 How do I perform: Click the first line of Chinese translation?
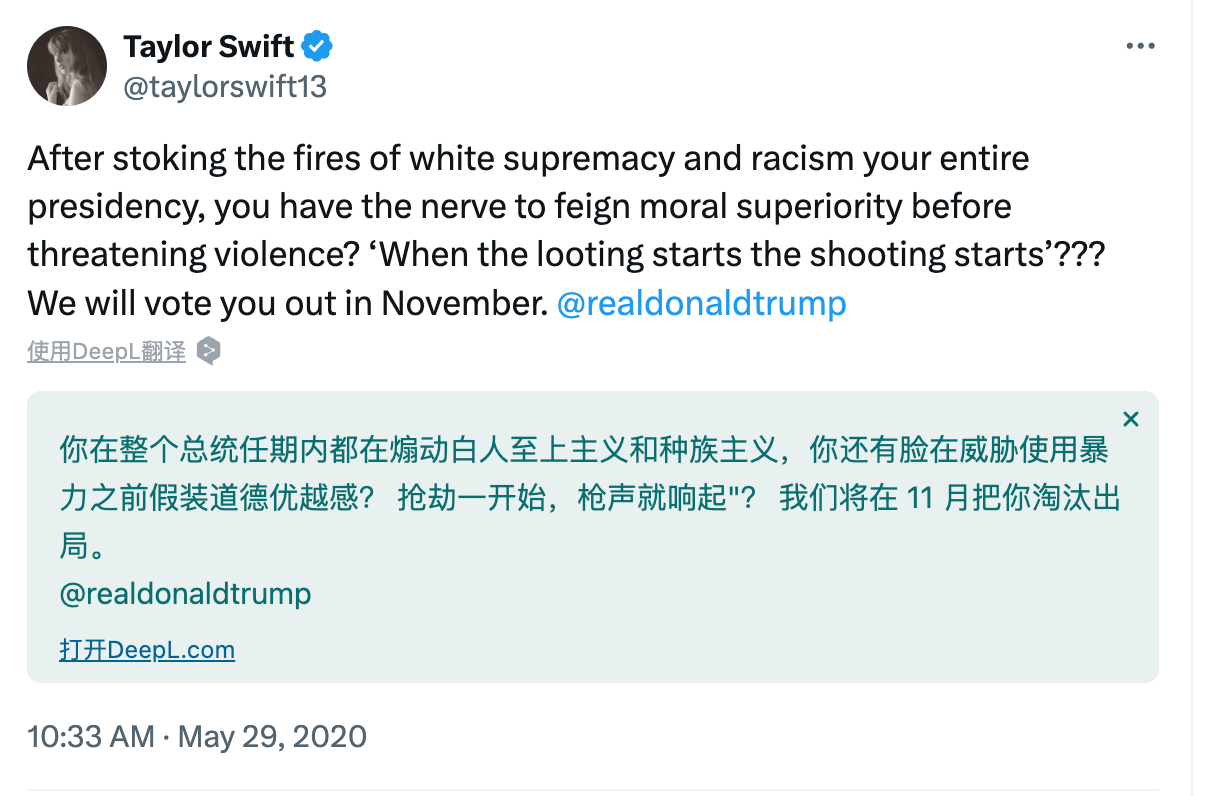click(x=584, y=450)
